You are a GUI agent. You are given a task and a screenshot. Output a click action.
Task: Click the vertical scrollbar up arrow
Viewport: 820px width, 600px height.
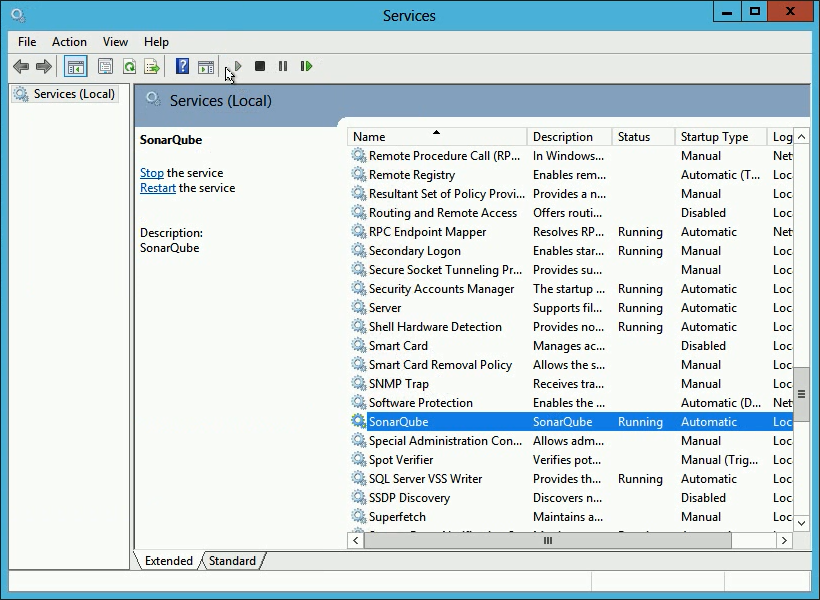tap(801, 137)
